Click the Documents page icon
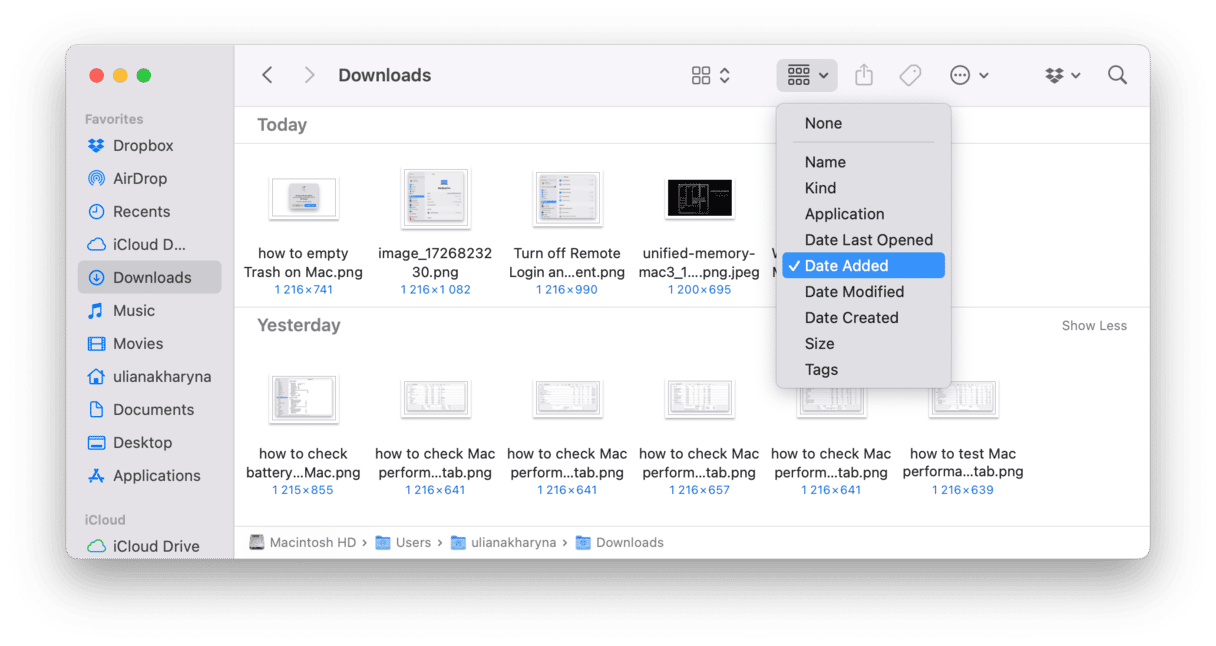 click(96, 409)
